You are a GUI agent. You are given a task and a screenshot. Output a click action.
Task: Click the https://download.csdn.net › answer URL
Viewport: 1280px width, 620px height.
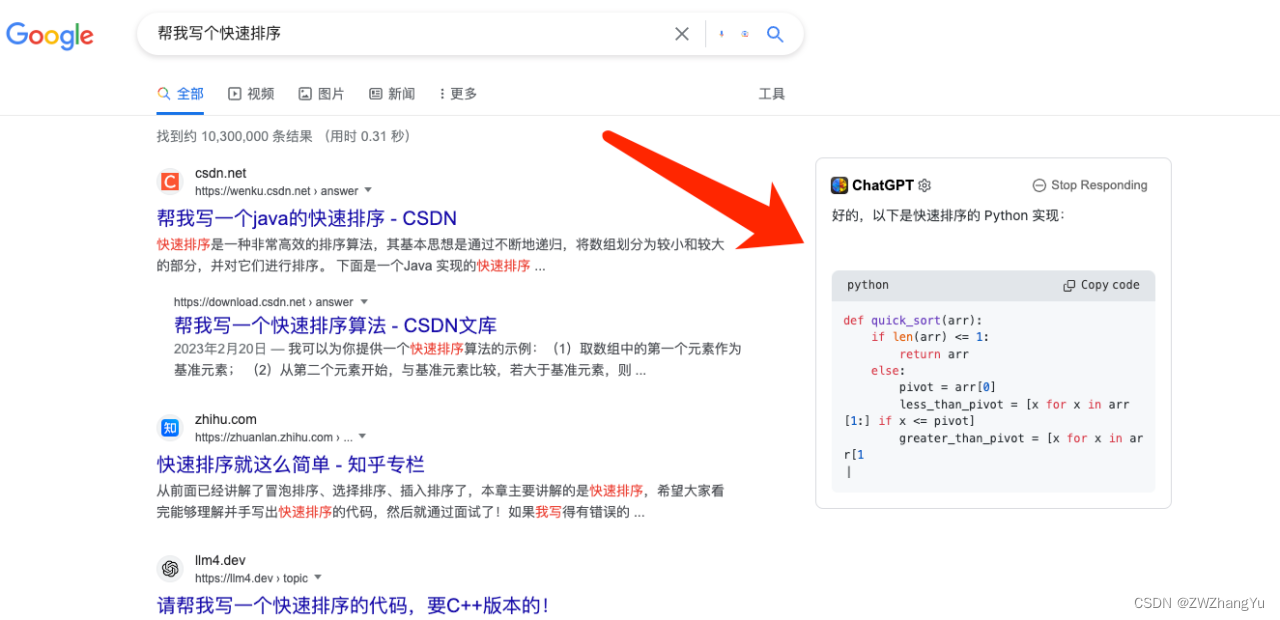[x=264, y=302]
